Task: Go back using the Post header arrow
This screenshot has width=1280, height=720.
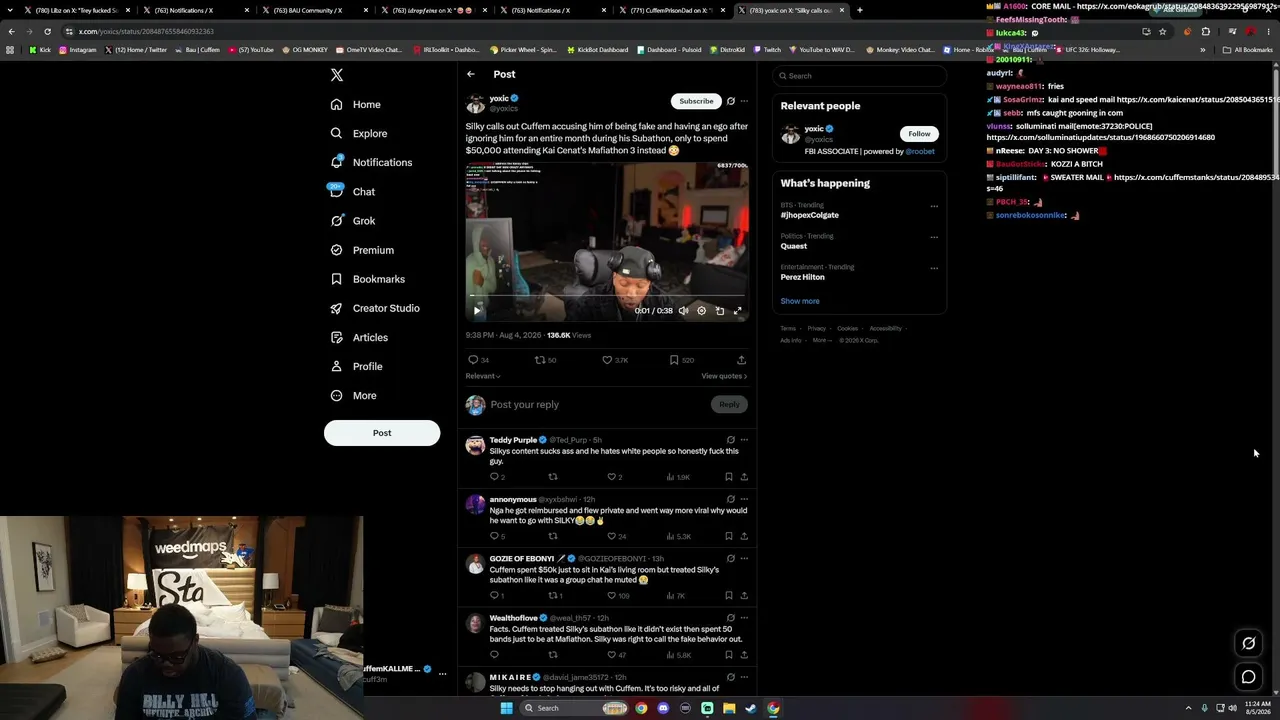Action: pyautogui.click(x=471, y=74)
